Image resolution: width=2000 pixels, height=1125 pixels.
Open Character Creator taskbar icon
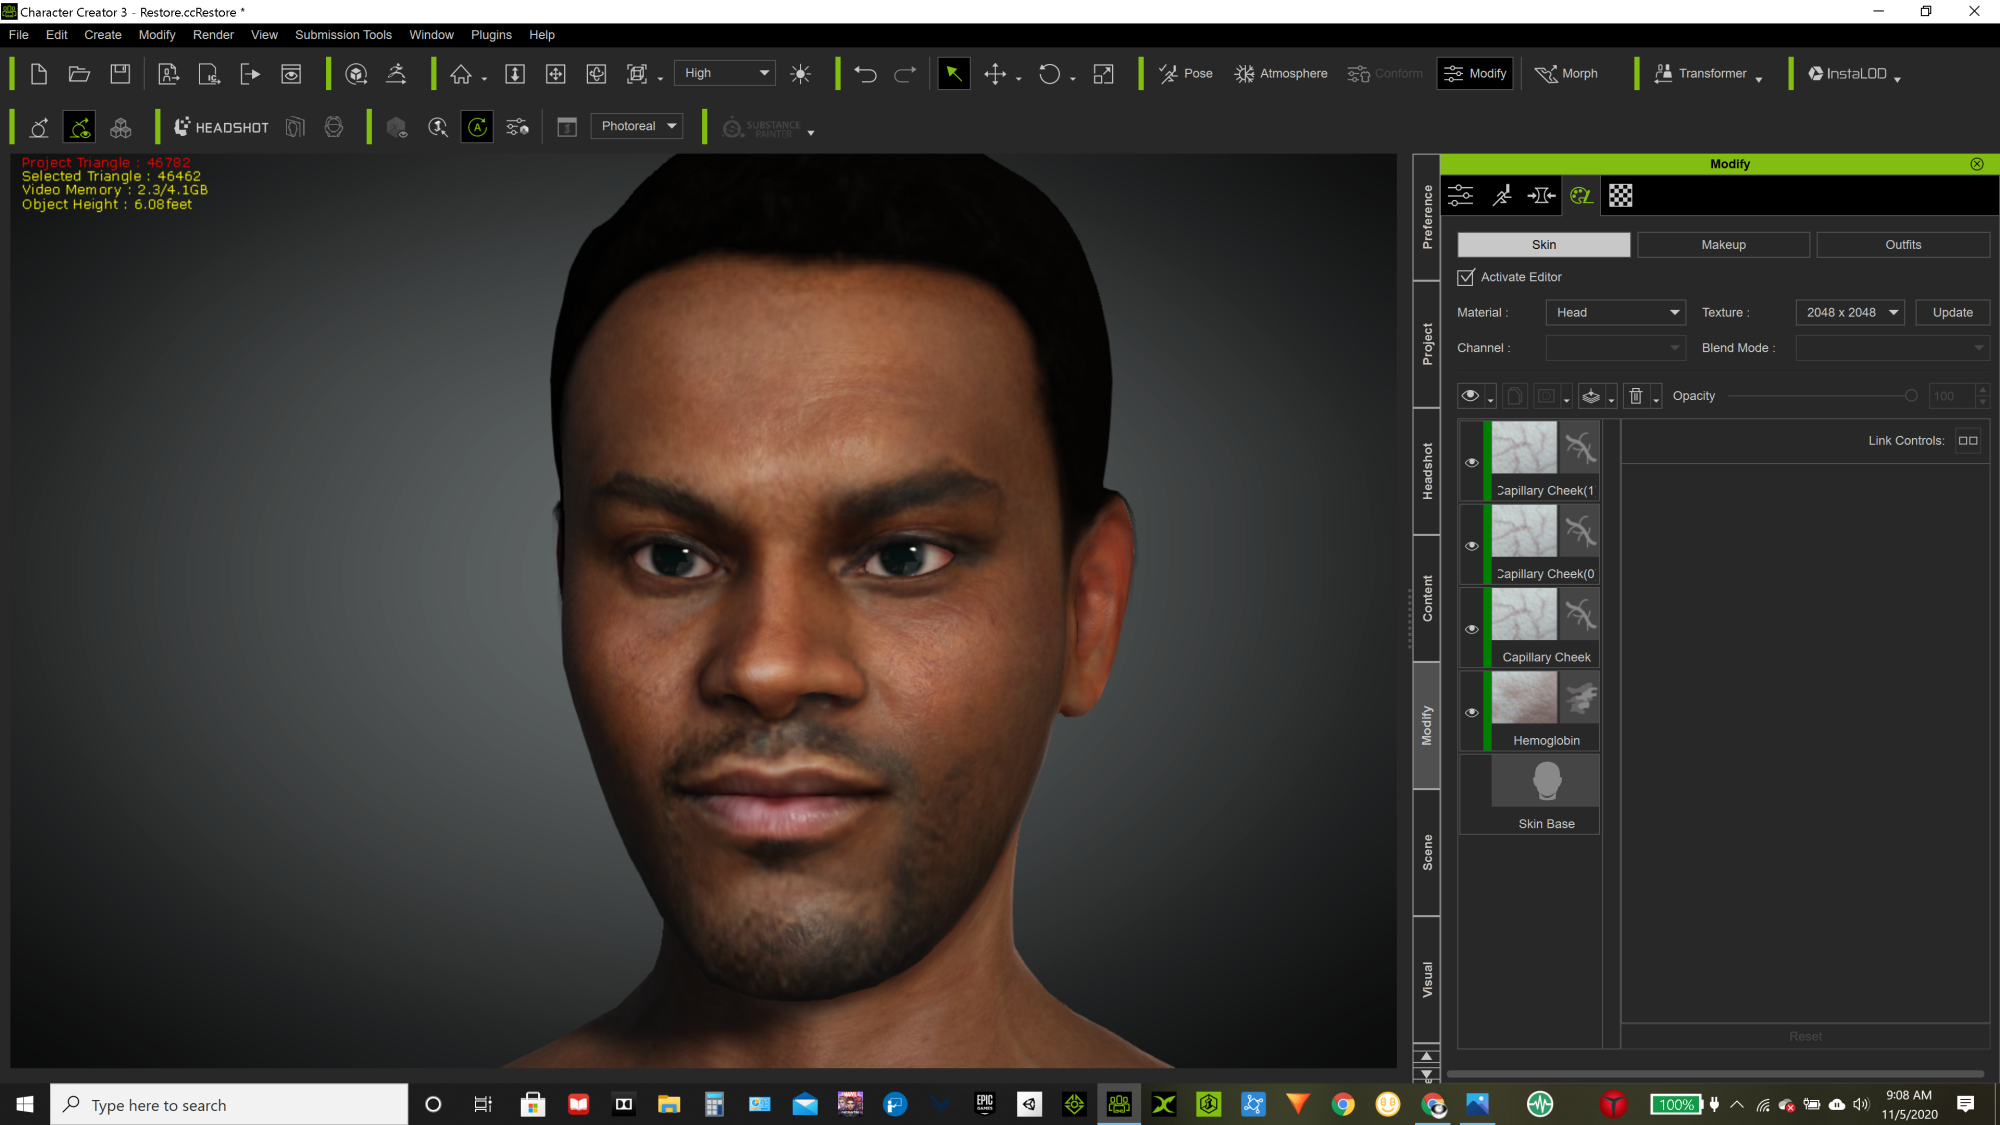tap(1119, 1104)
